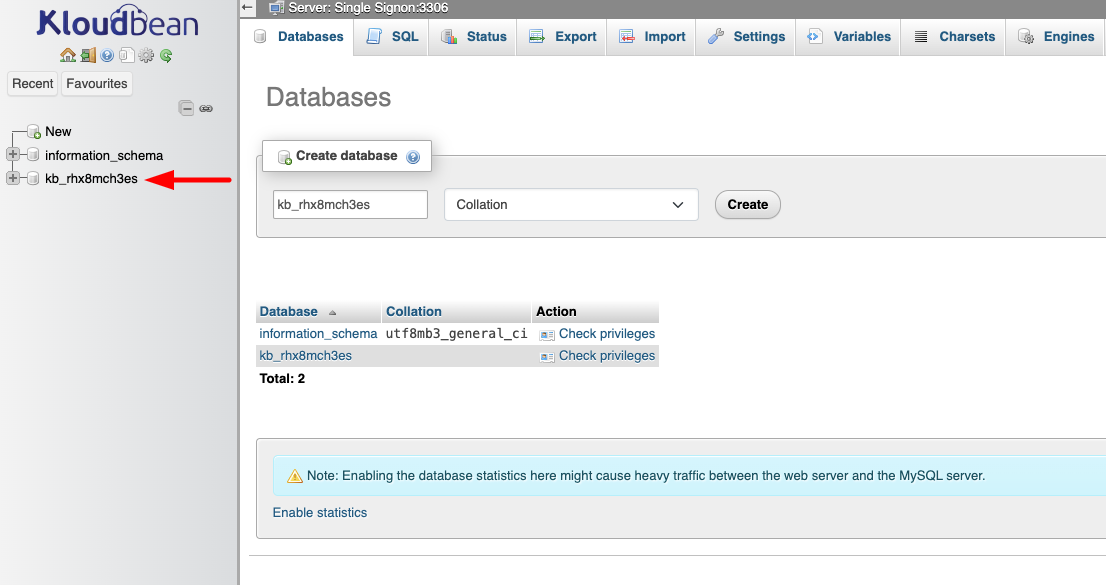
Task: Open panel settings with the gear icon
Action: pyautogui.click(x=146, y=55)
